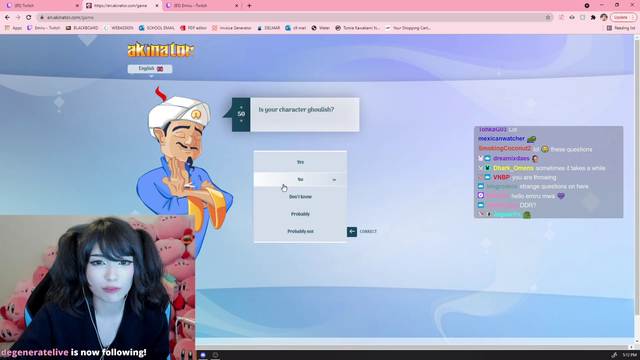Screen dimensions: 640x360
Task: Click the question text 'Is your character ghoulish?'
Action: point(296,109)
